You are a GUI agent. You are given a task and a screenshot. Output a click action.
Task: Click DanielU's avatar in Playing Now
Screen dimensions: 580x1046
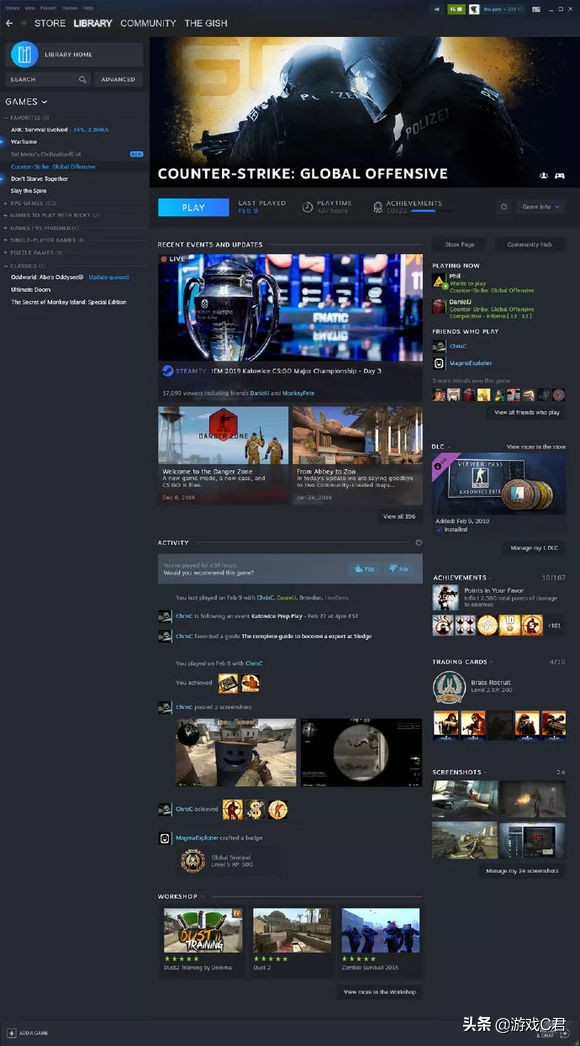point(439,306)
